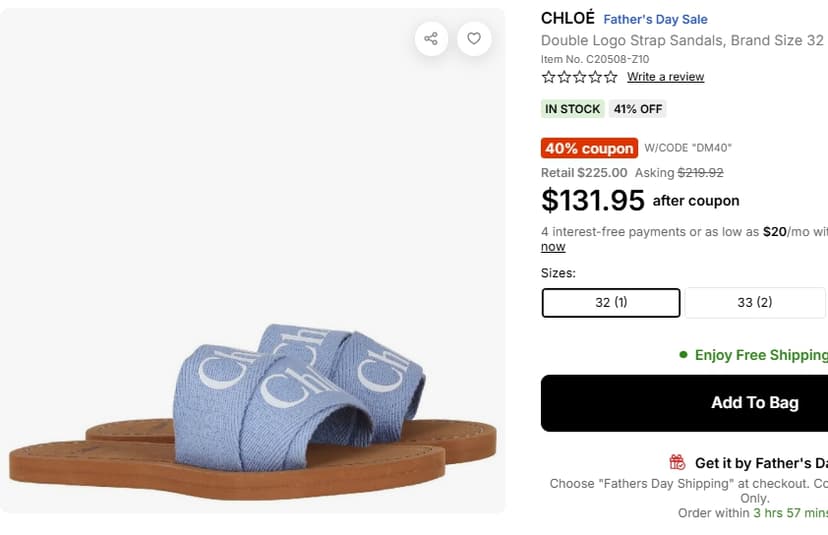Click the 41% OFF badge
Viewport: 828px width, 535px height.
[x=638, y=109]
